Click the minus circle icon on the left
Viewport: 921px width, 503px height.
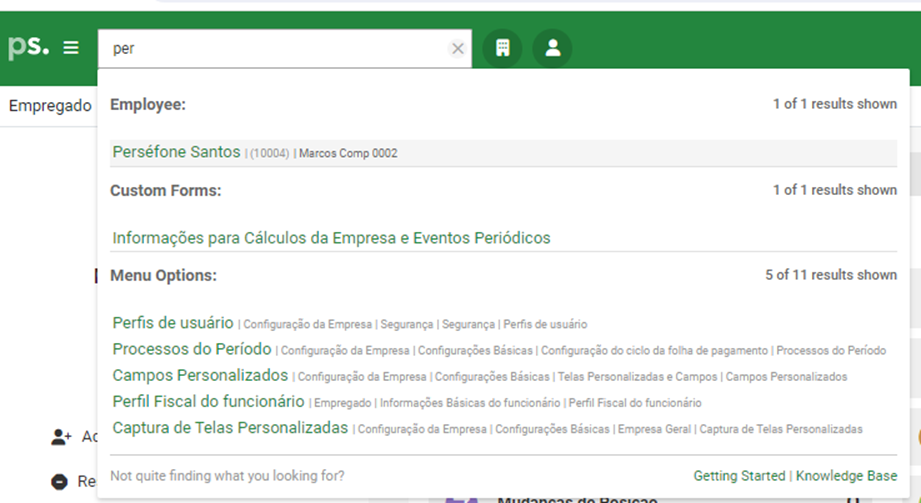coord(59,481)
